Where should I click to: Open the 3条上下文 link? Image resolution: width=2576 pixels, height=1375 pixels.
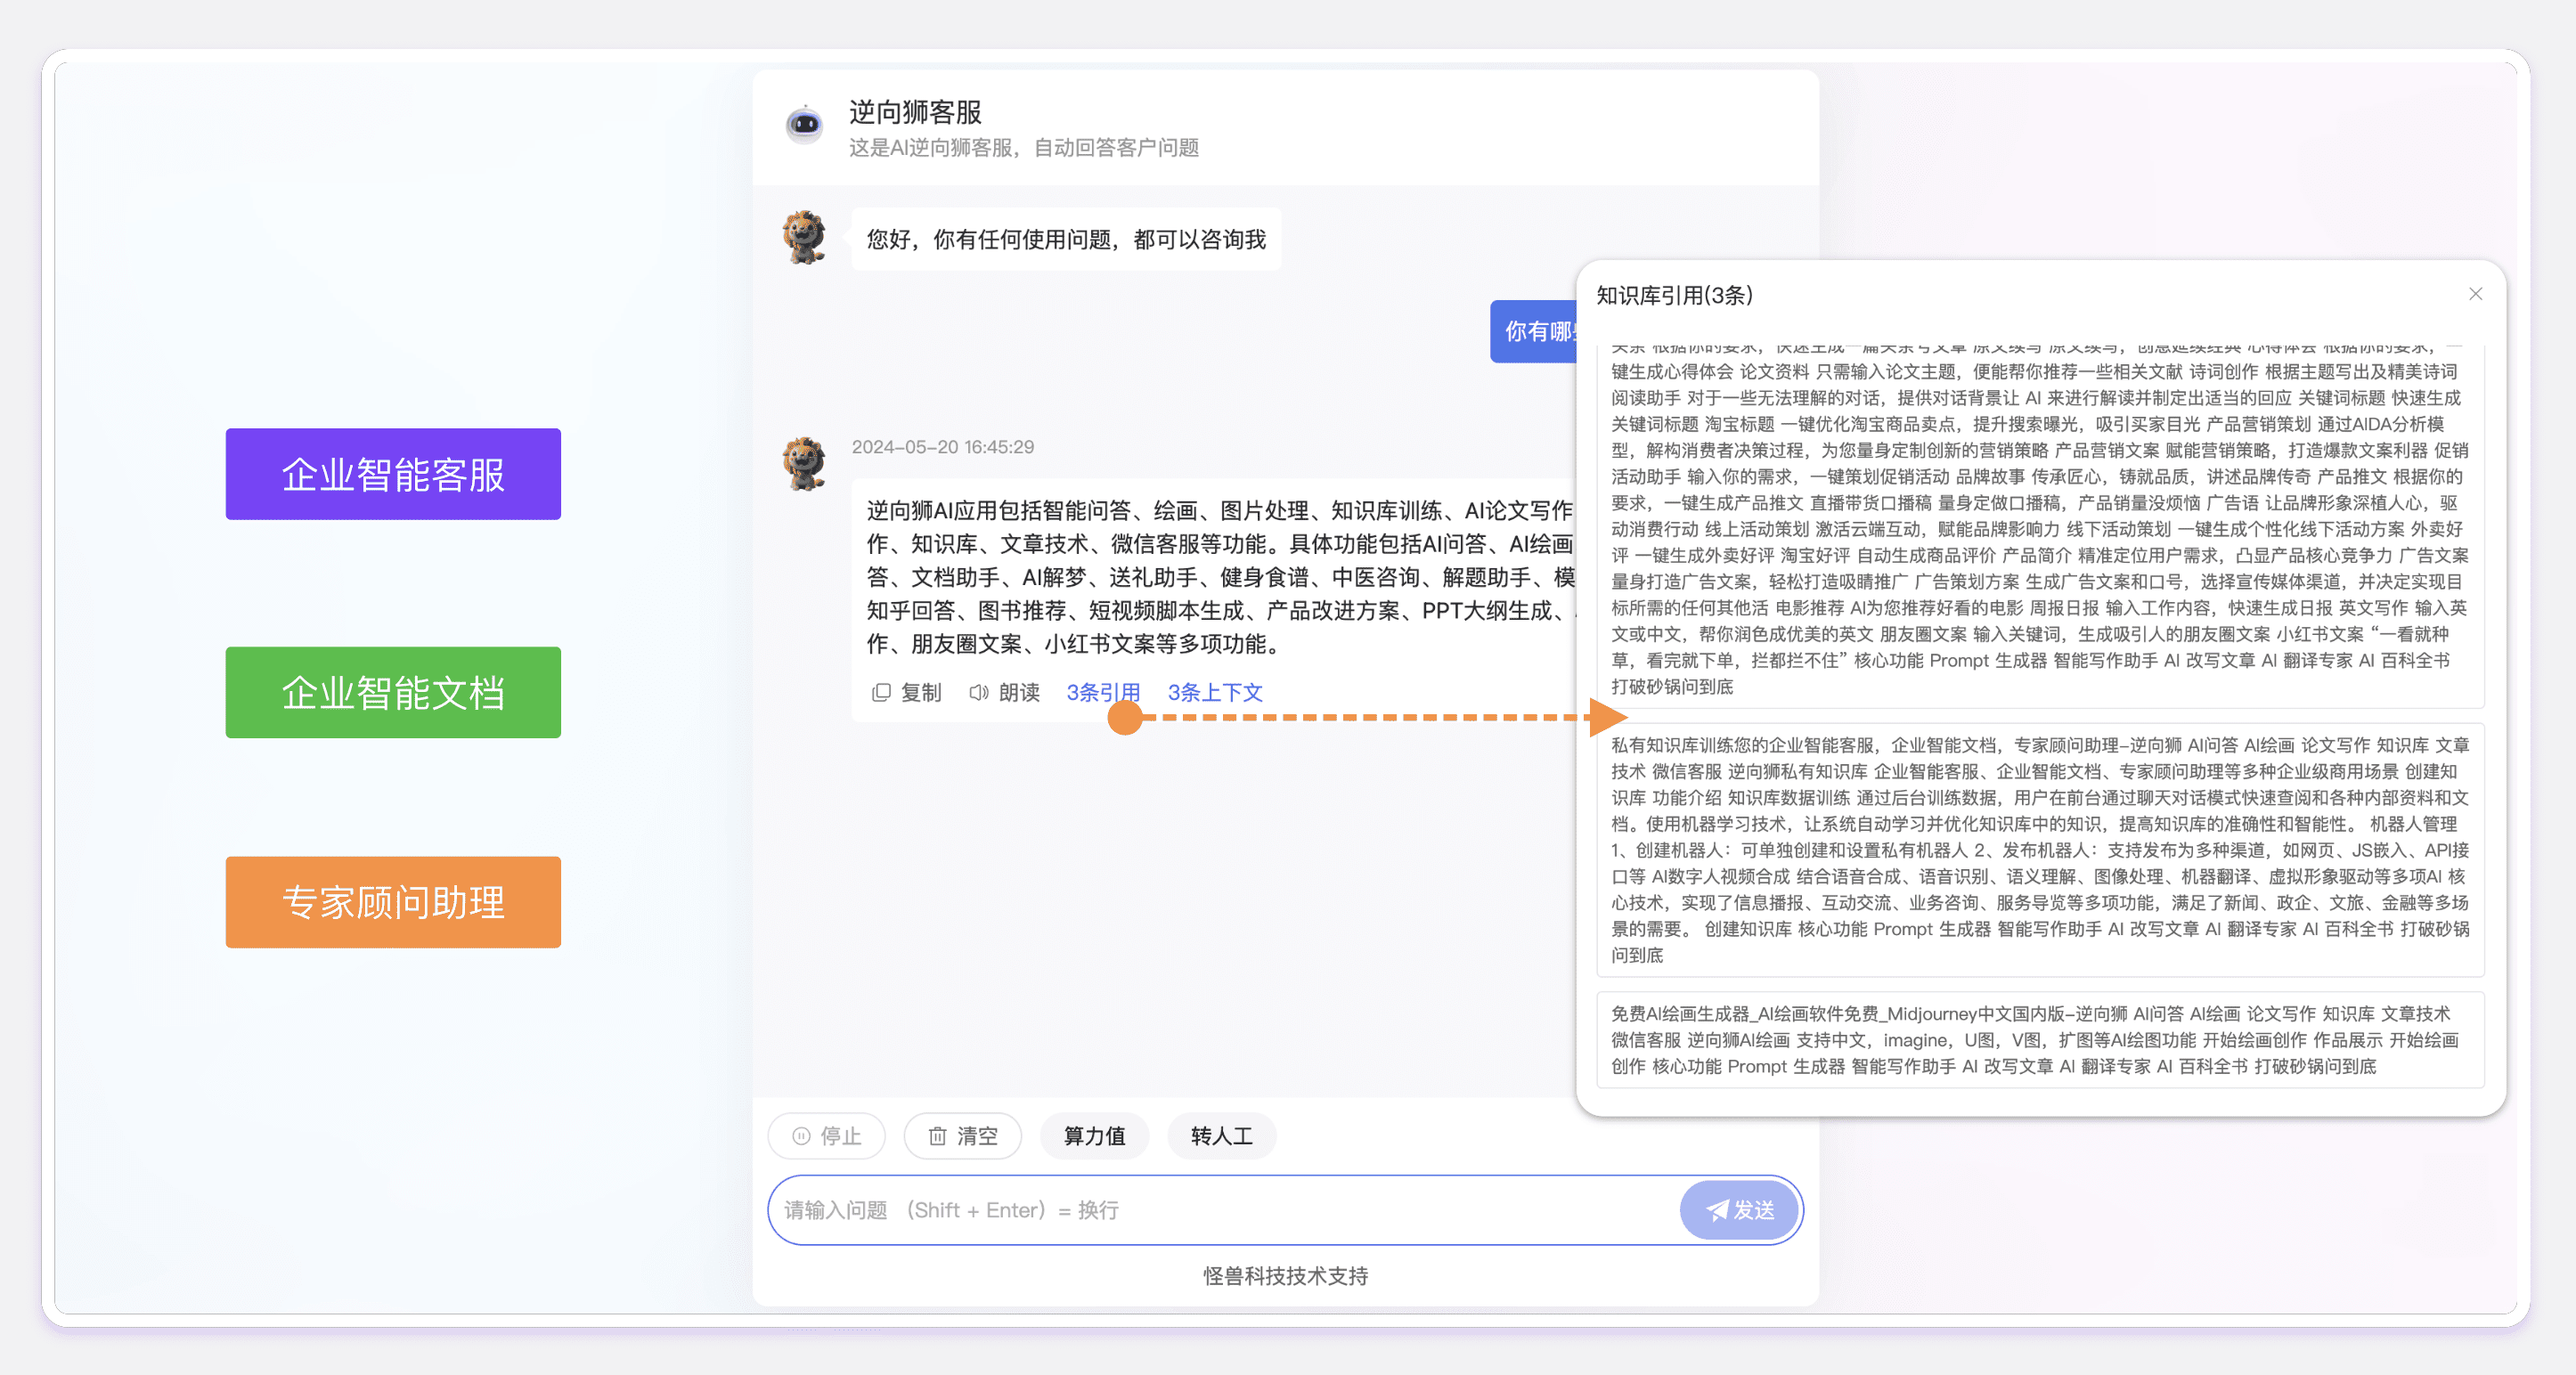[x=1215, y=692]
